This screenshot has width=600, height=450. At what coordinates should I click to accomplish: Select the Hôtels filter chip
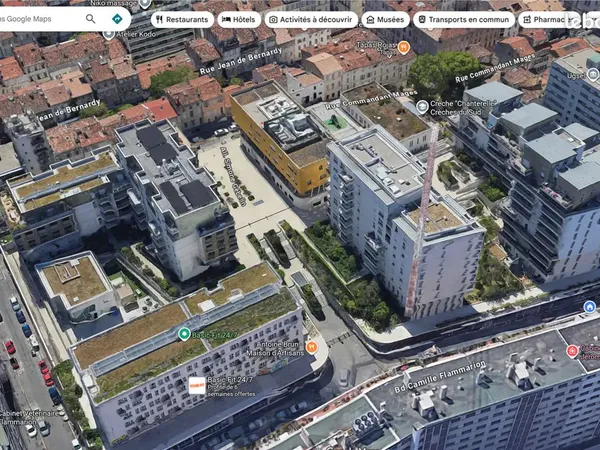[239, 20]
